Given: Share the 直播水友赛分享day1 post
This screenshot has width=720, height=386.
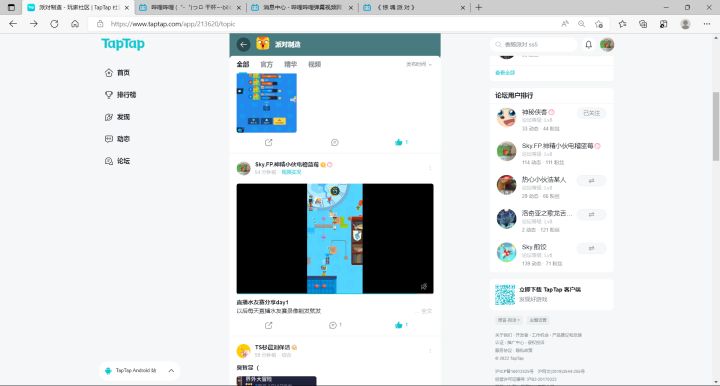Looking at the screenshot, I should click(x=269, y=325).
